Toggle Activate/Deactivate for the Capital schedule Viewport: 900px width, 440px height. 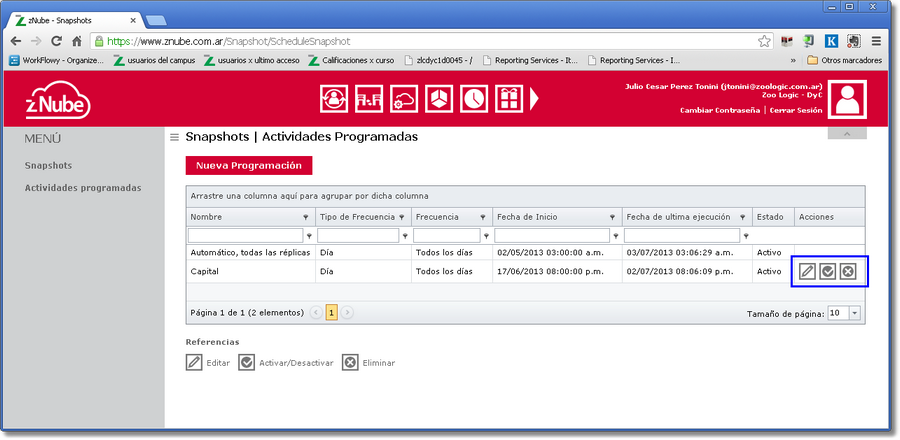point(828,271)
